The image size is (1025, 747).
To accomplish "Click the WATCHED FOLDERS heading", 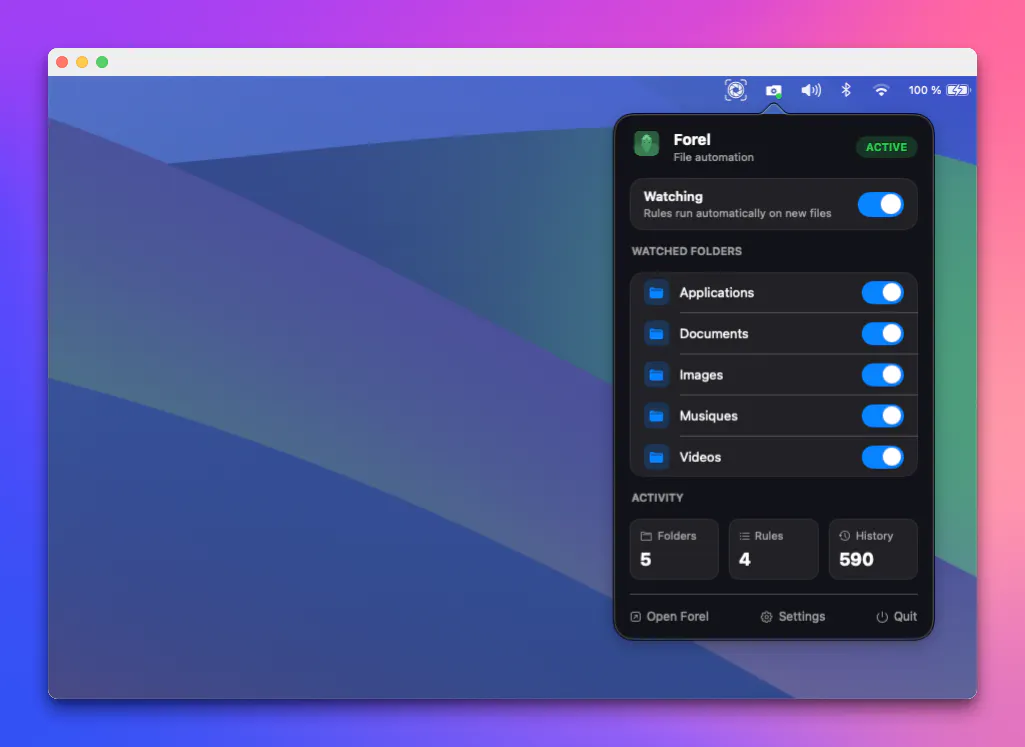I will click(x=686, y=252).
